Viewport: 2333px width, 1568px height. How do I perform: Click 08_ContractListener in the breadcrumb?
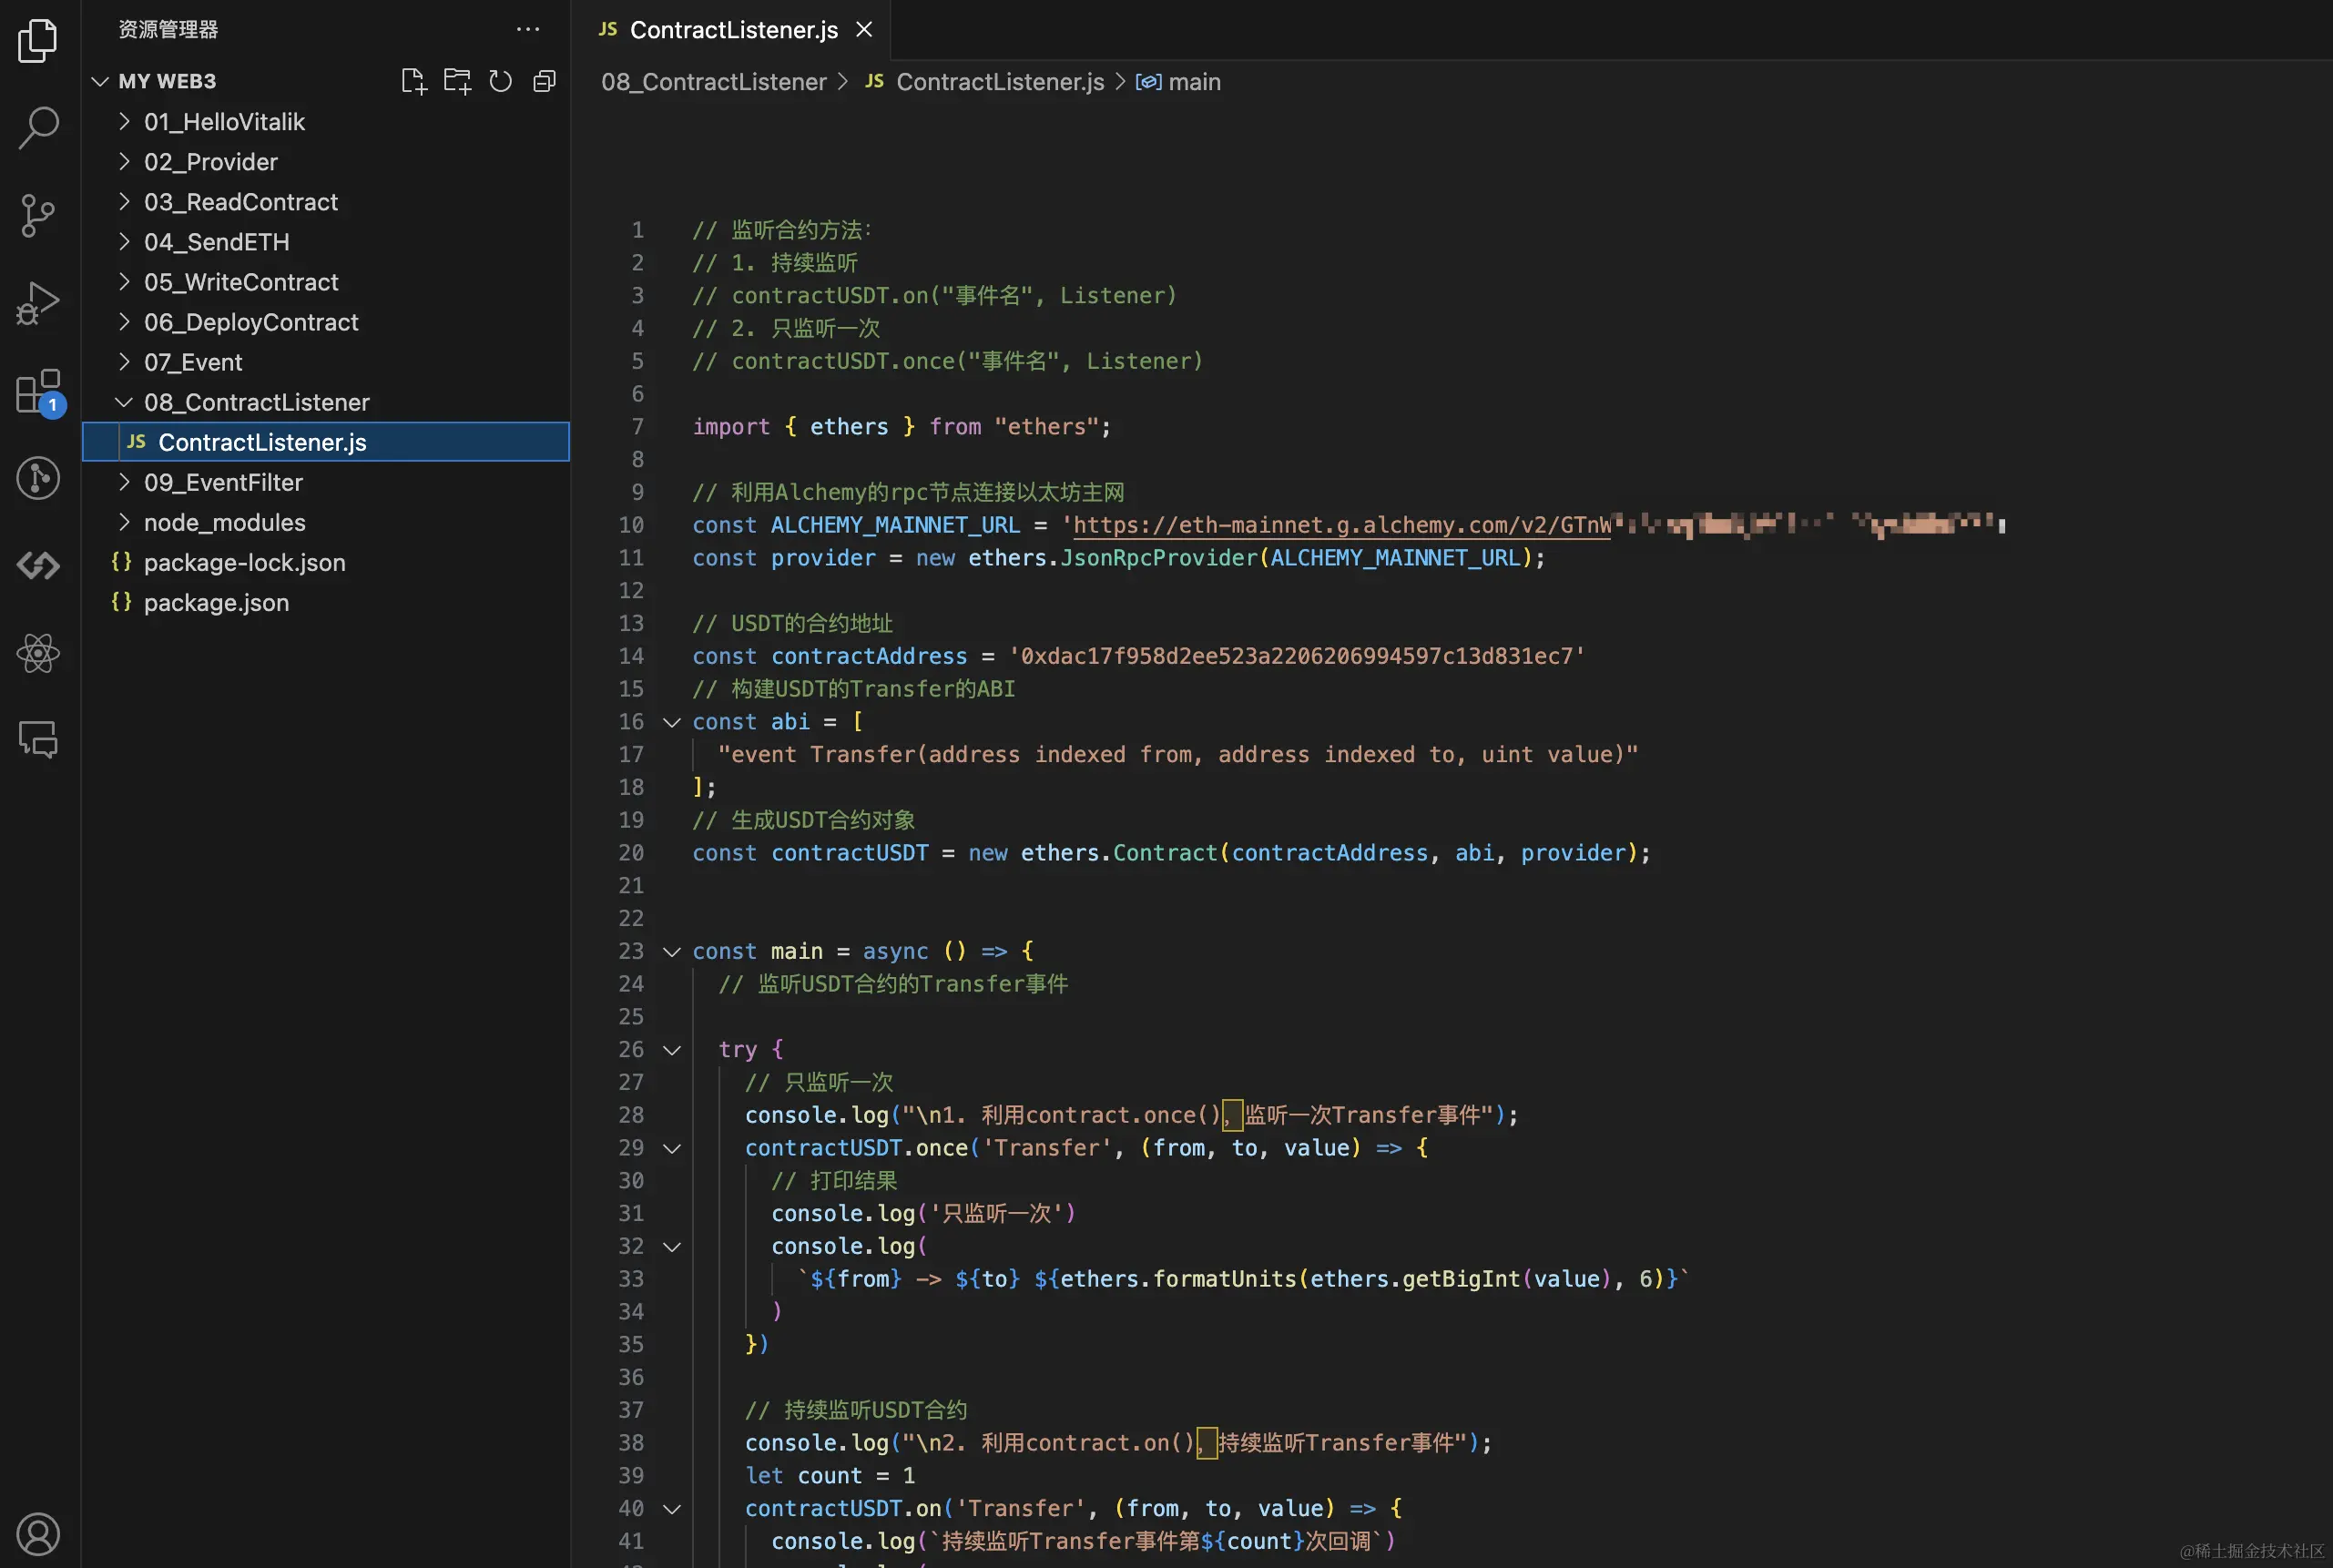[x=713, y=82]
